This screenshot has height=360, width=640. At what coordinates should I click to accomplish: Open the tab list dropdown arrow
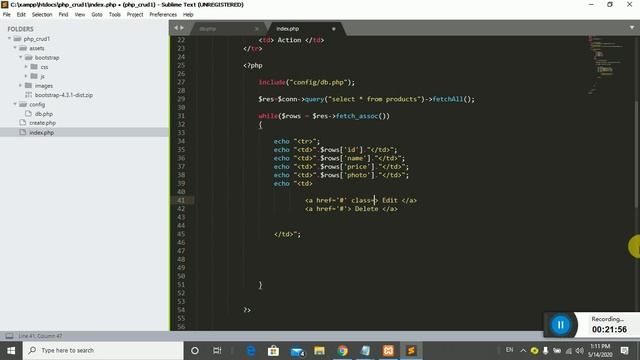632,28
